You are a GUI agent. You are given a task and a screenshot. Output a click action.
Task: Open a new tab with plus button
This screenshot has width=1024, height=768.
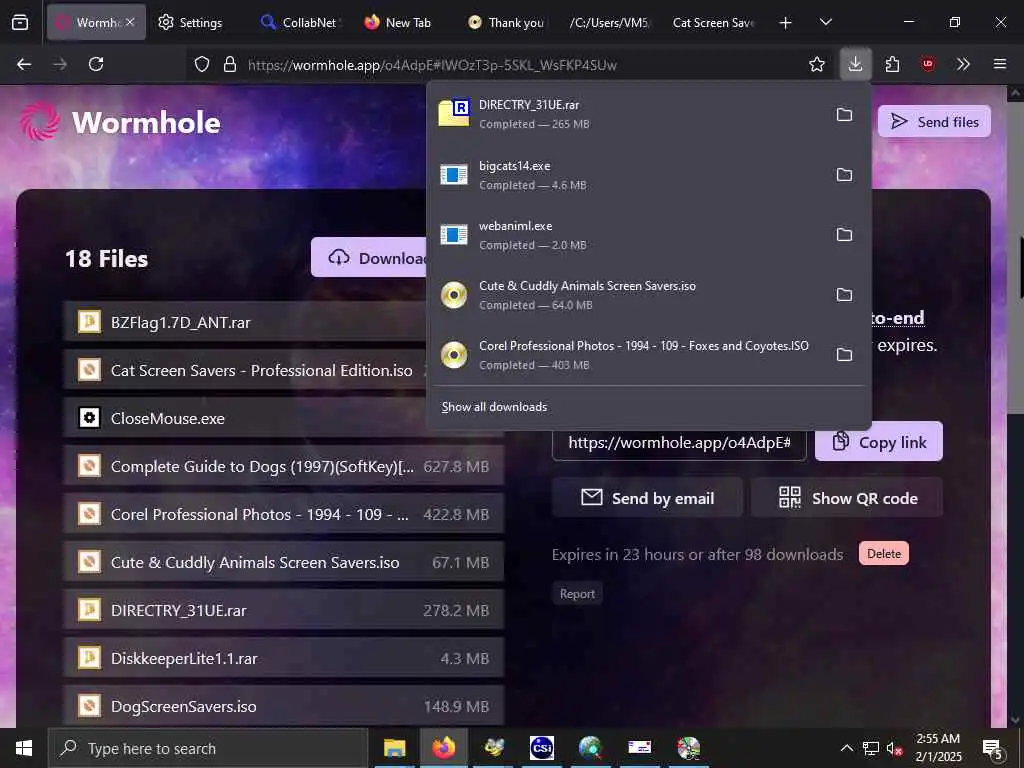pos(786,23)
